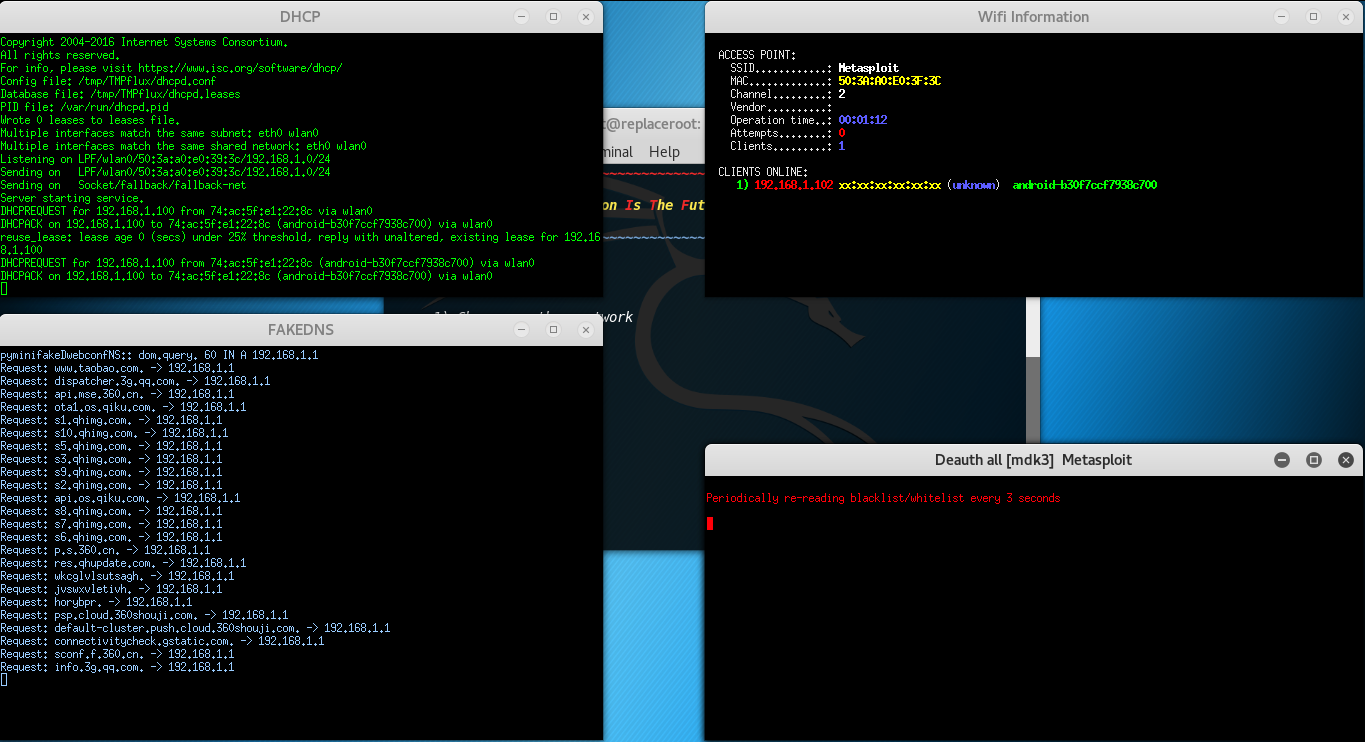Viewport: 1365px width, 742px height.
Task: Click the 'Copyright 2004-2016 Internet Systems Consortium' line
Action: tap(144, 42)
